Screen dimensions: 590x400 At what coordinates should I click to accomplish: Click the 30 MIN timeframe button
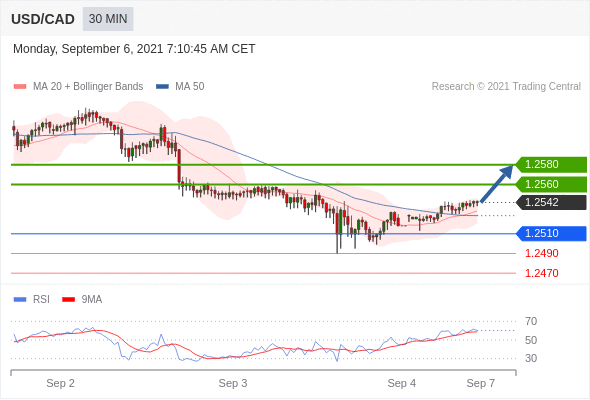[108, 19]
